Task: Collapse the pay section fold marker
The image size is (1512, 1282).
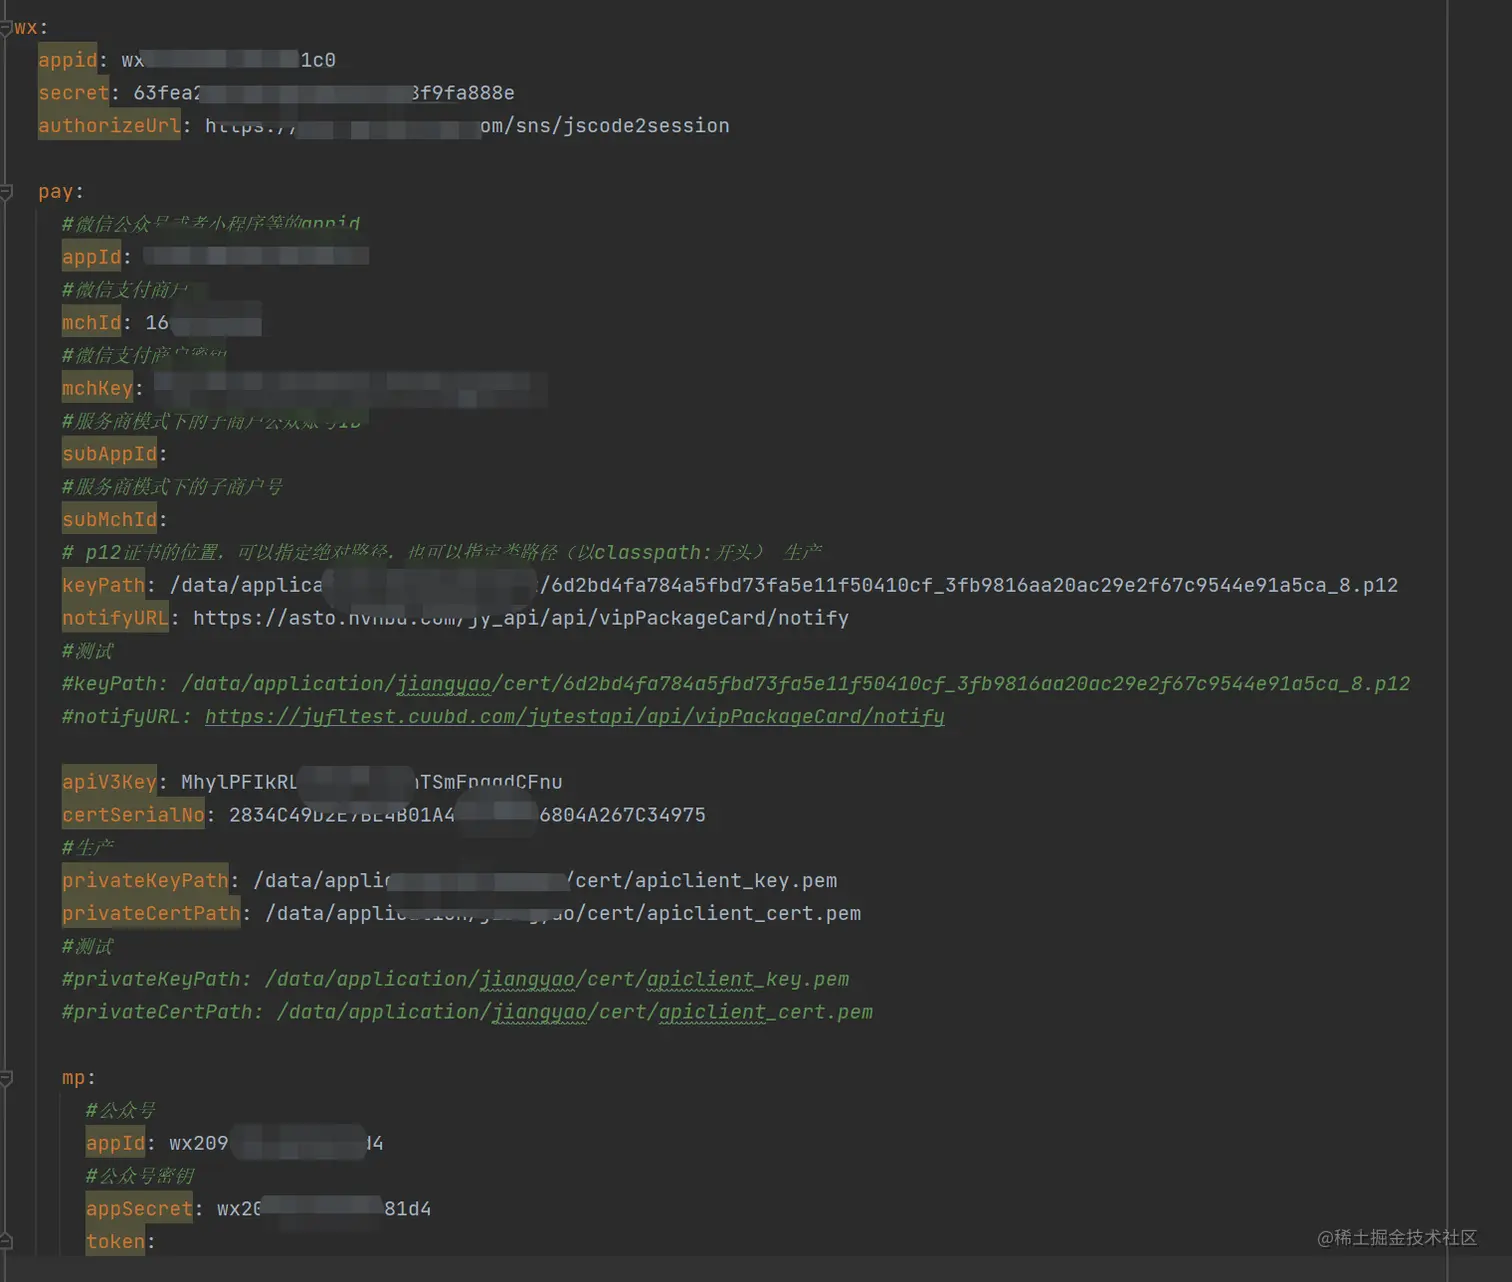Action: (6, 191)
